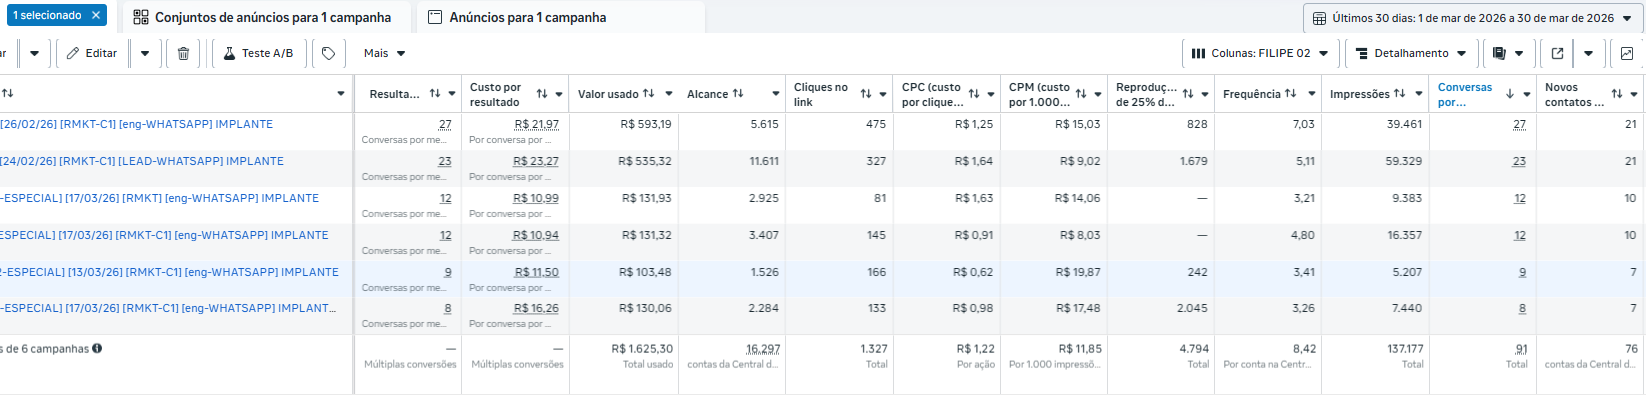Toggle Conversas por column descending sort arrow
Screen dimensions: 1646x395
click(x=1510, y=94)
